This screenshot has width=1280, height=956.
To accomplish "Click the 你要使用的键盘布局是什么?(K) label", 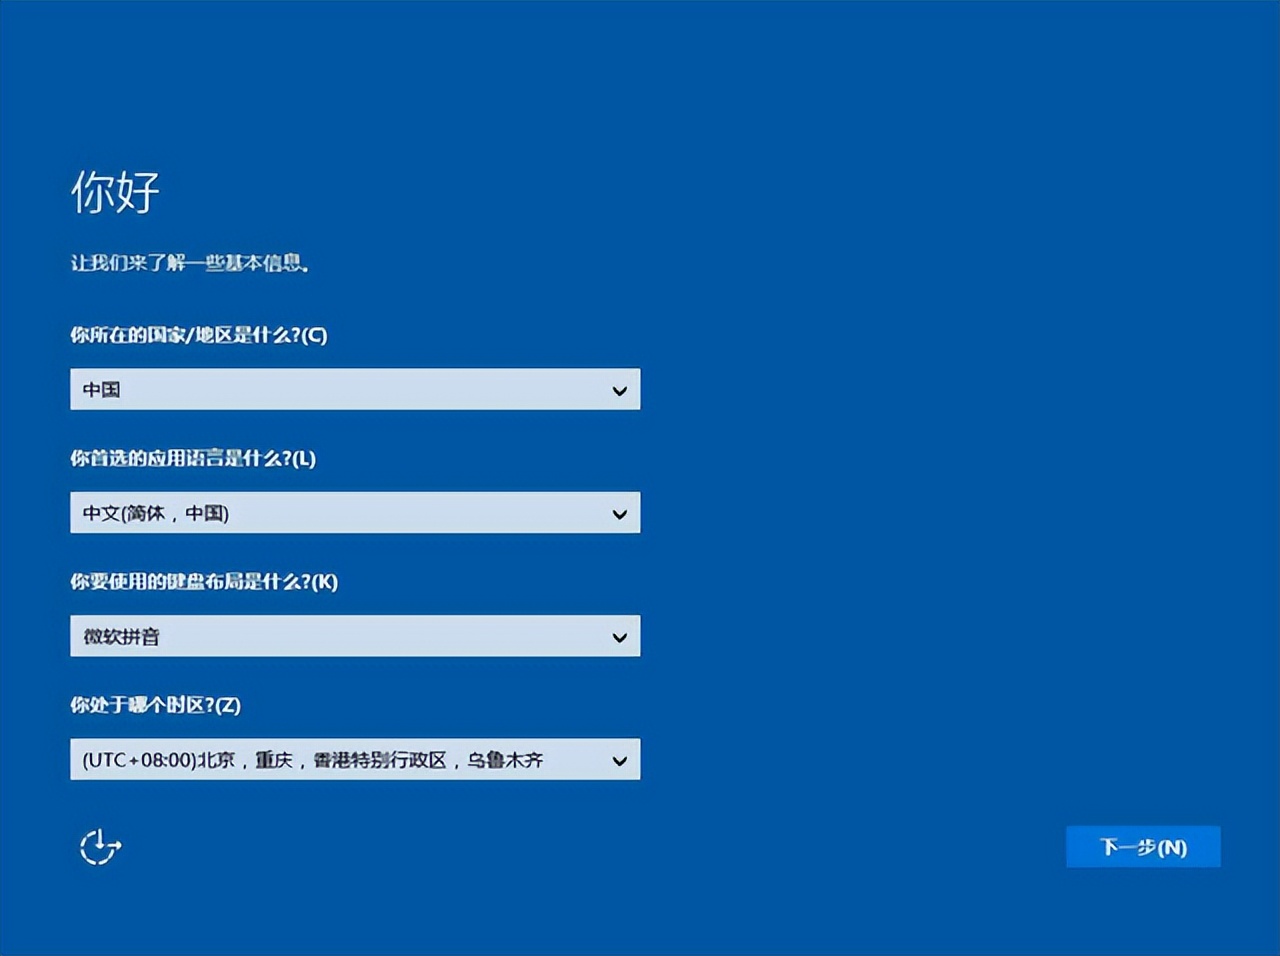I will (x=205, y=581).
